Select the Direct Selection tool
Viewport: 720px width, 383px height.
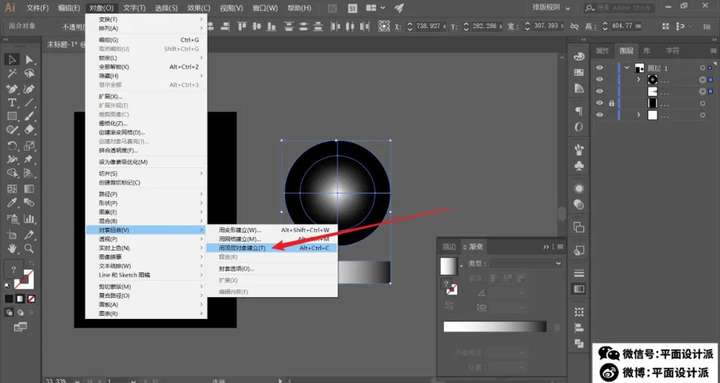pyautogui.click(x=29, y=60)
